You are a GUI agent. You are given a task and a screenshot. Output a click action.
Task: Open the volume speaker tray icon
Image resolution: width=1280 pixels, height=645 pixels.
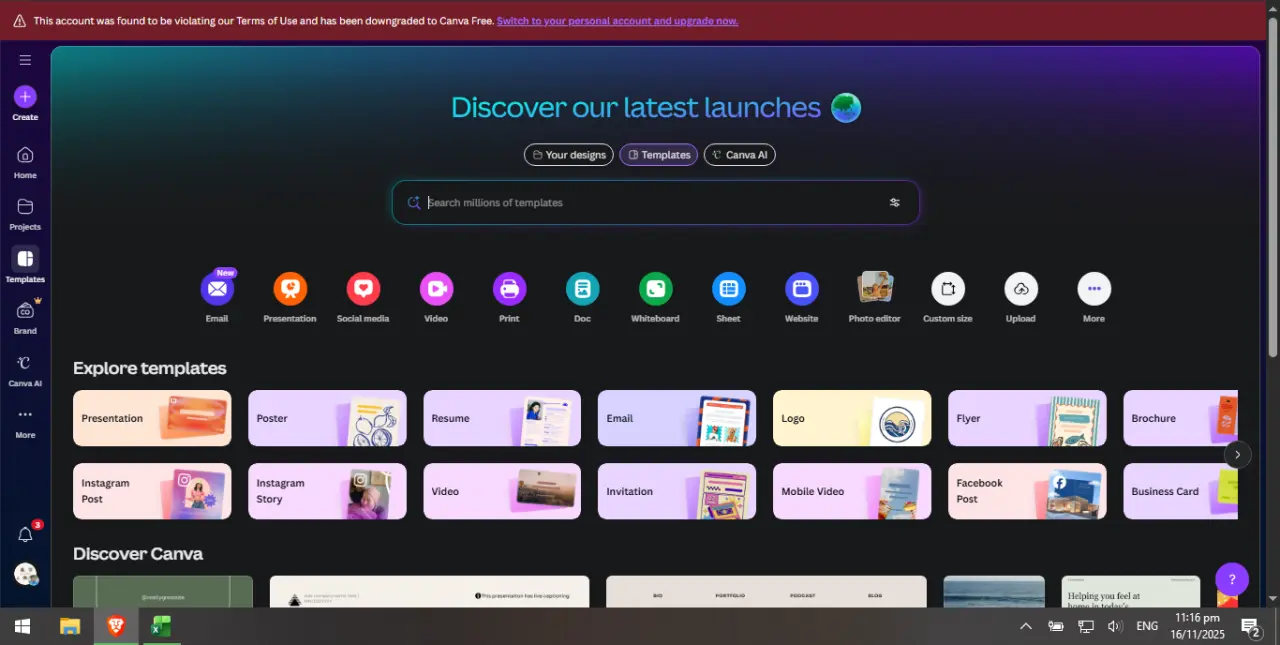click(1115, 627)
